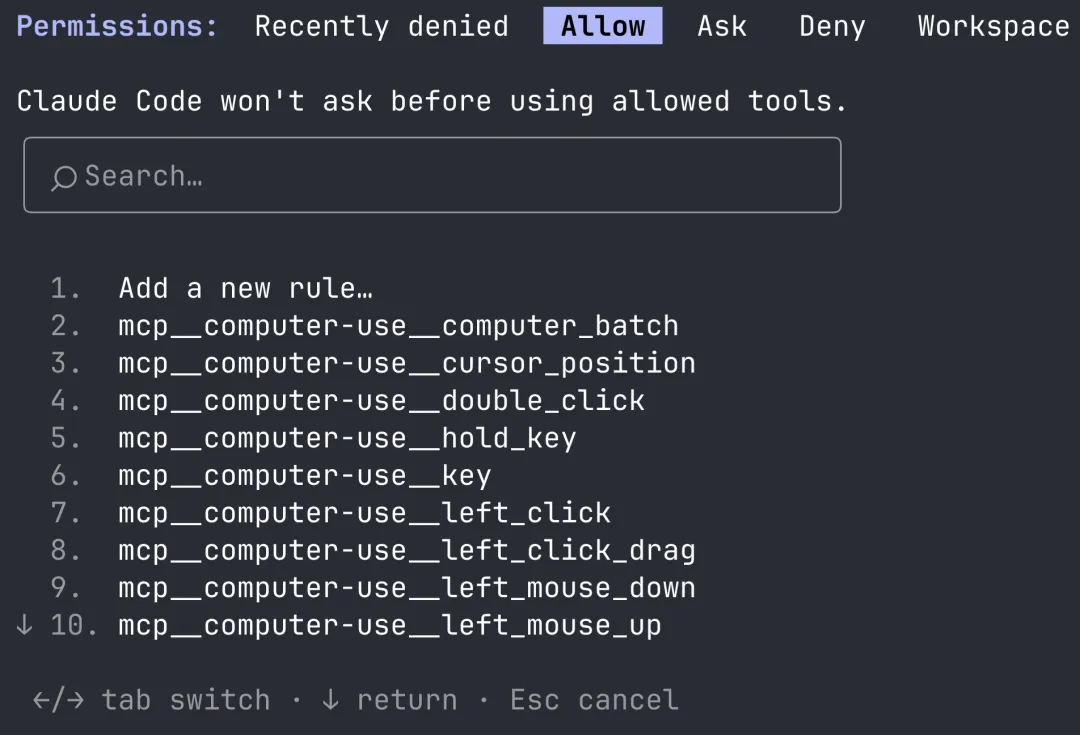
Task: Click the down arrow beside item 10
Action: click(x=25, y=625)
